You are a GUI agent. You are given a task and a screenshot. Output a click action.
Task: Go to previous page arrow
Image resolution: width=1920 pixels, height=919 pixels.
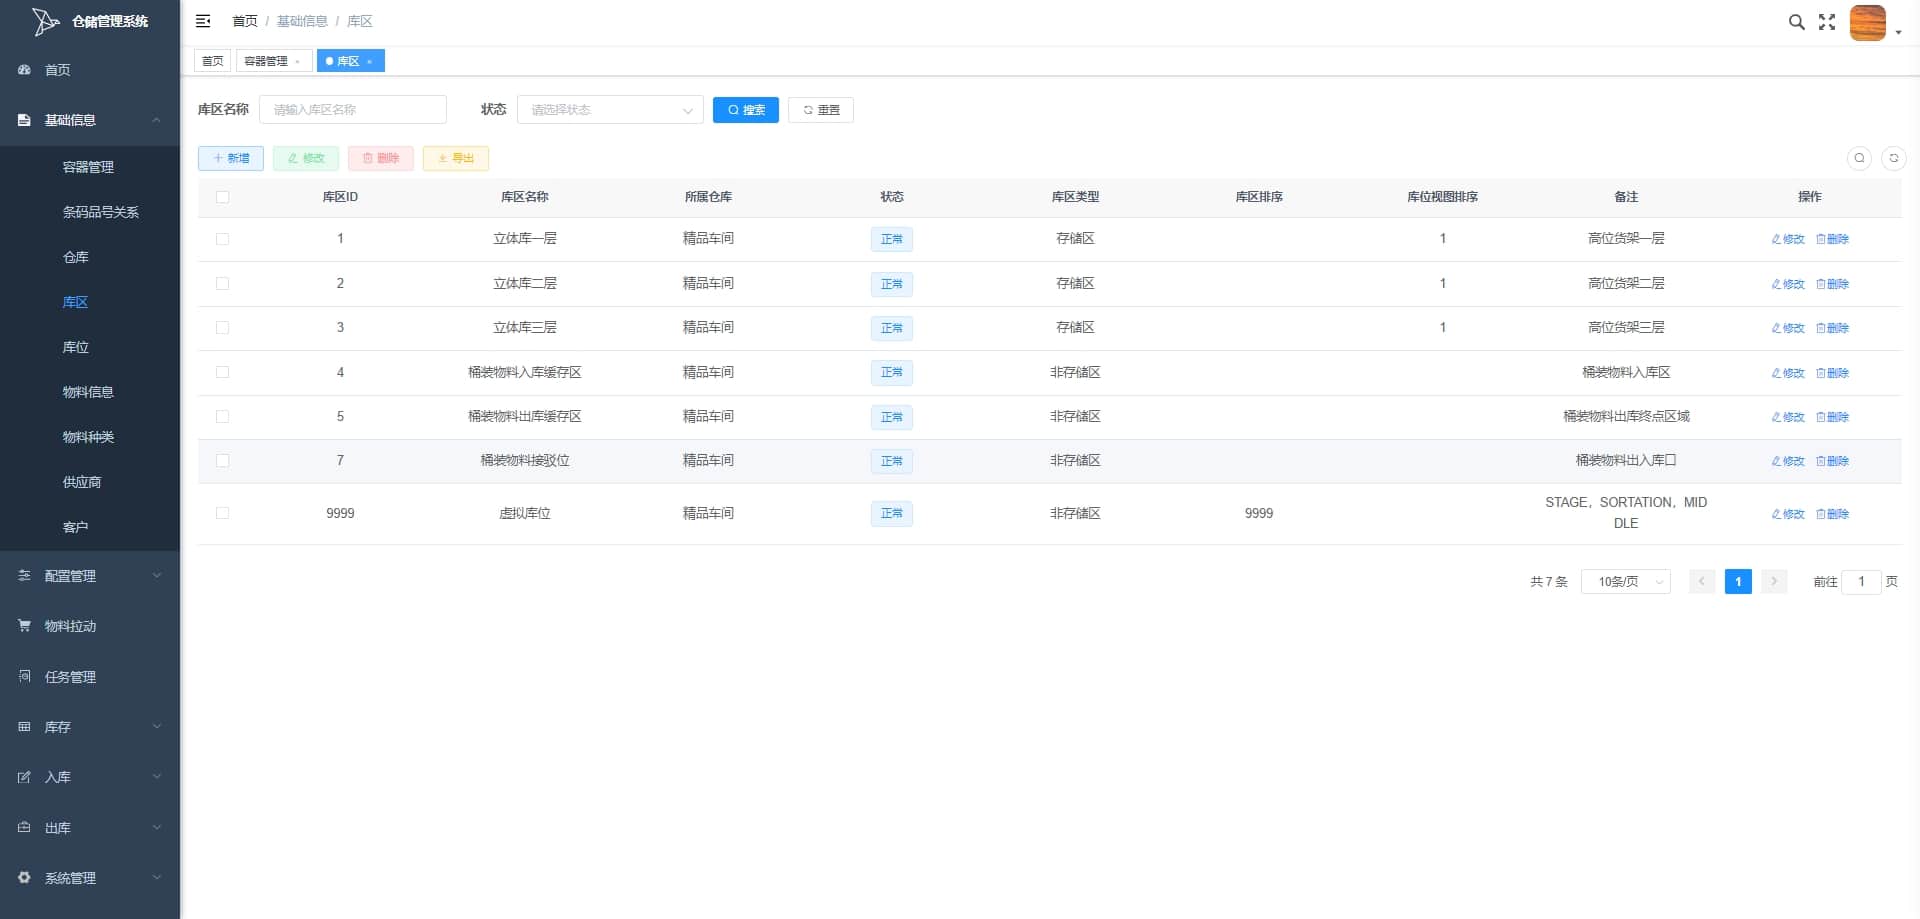pos(1702,581)
